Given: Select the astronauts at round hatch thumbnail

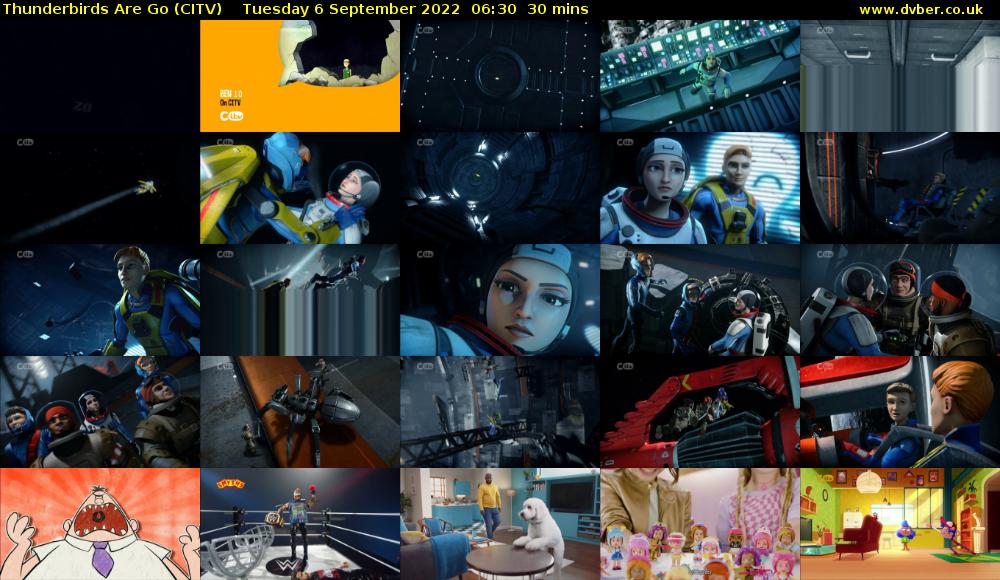Looking at the screenshot, I should pyautogui.click(x=700, y=300).
